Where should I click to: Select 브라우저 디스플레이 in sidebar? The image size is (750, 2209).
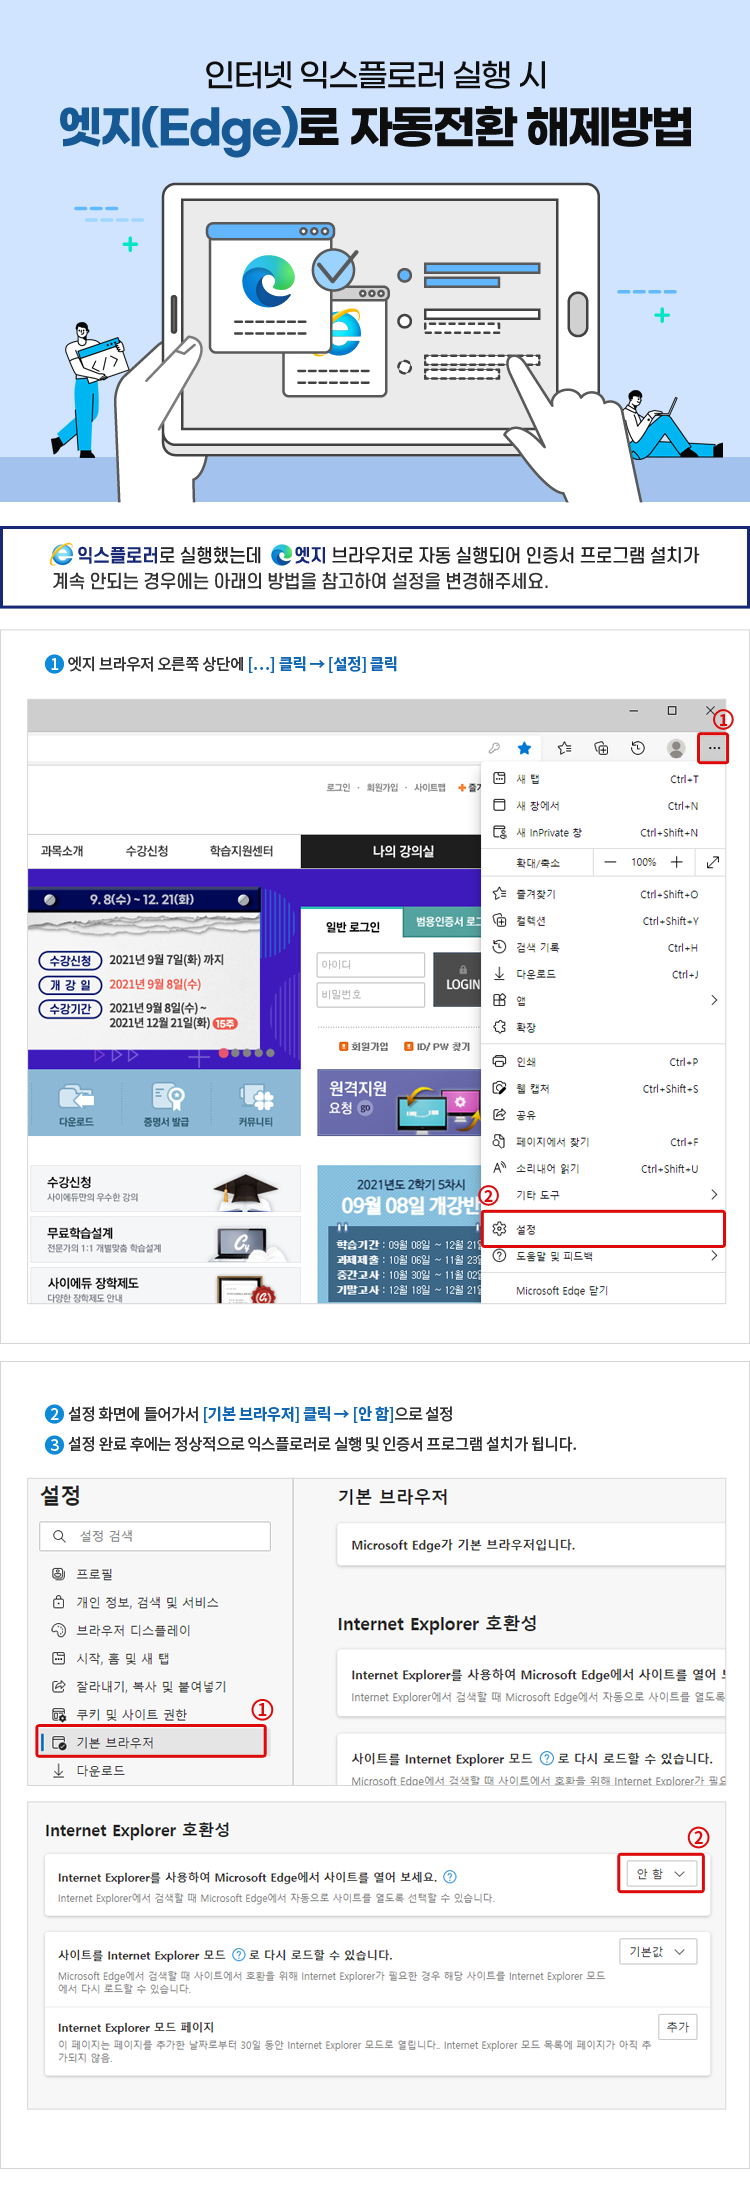[x=120, y=1629]
